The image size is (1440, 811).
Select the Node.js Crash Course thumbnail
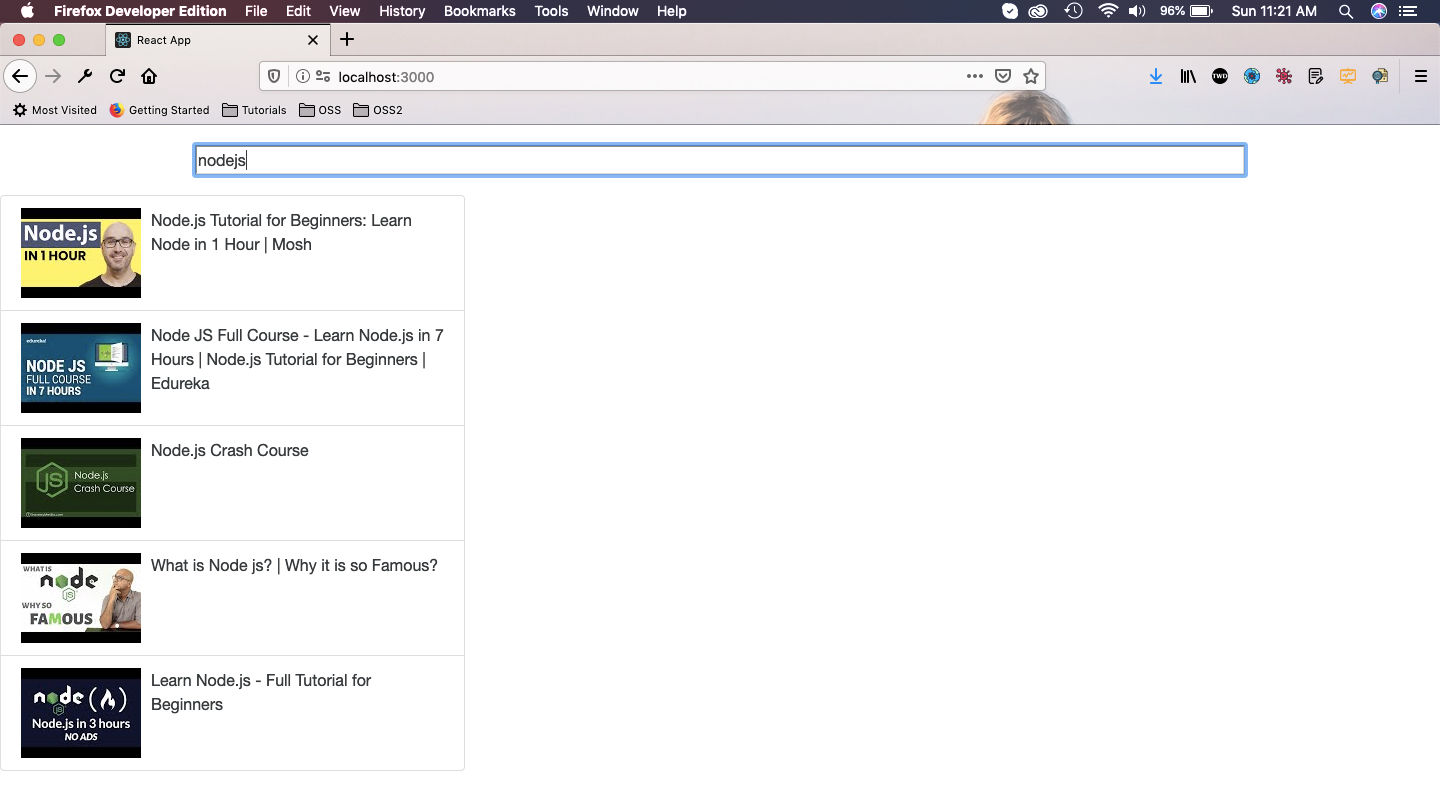[81, 483]
